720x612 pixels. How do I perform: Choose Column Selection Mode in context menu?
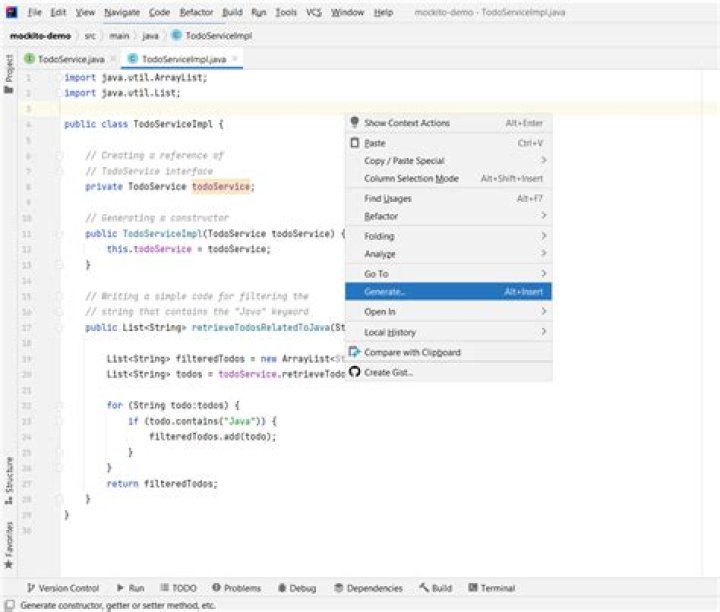point(411,178)
